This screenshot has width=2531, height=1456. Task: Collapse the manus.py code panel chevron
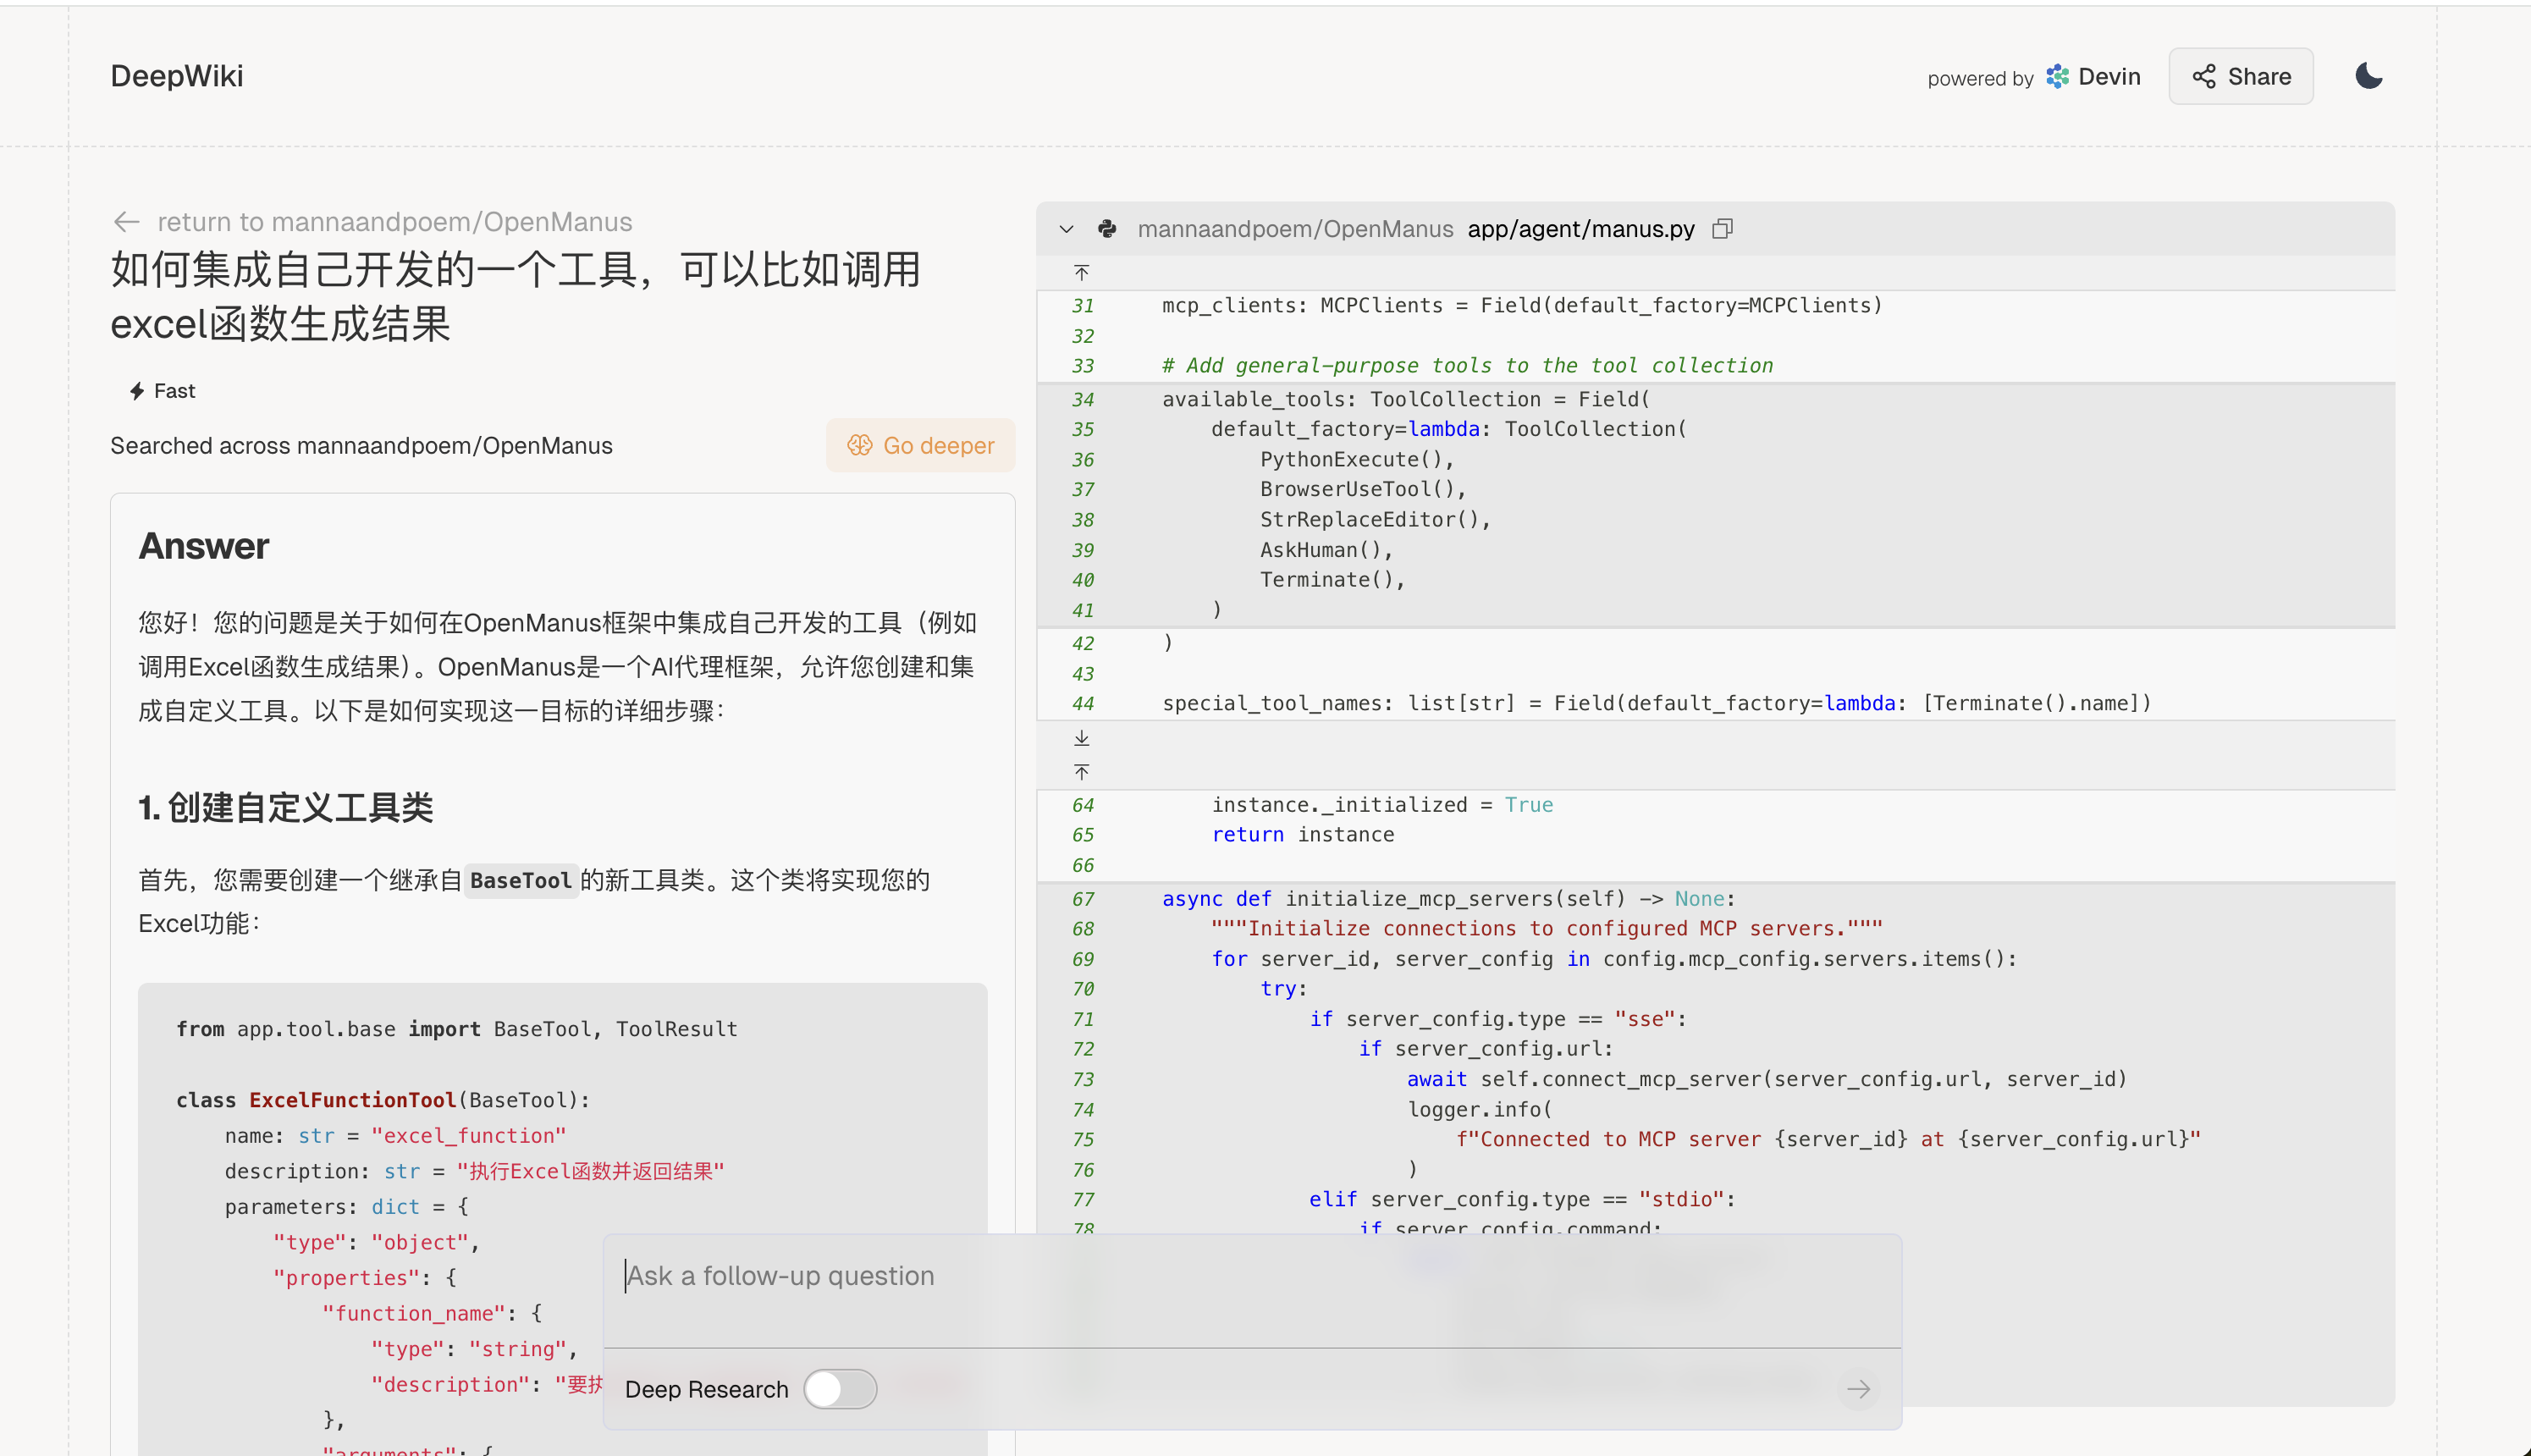[x=1067, y=229]
